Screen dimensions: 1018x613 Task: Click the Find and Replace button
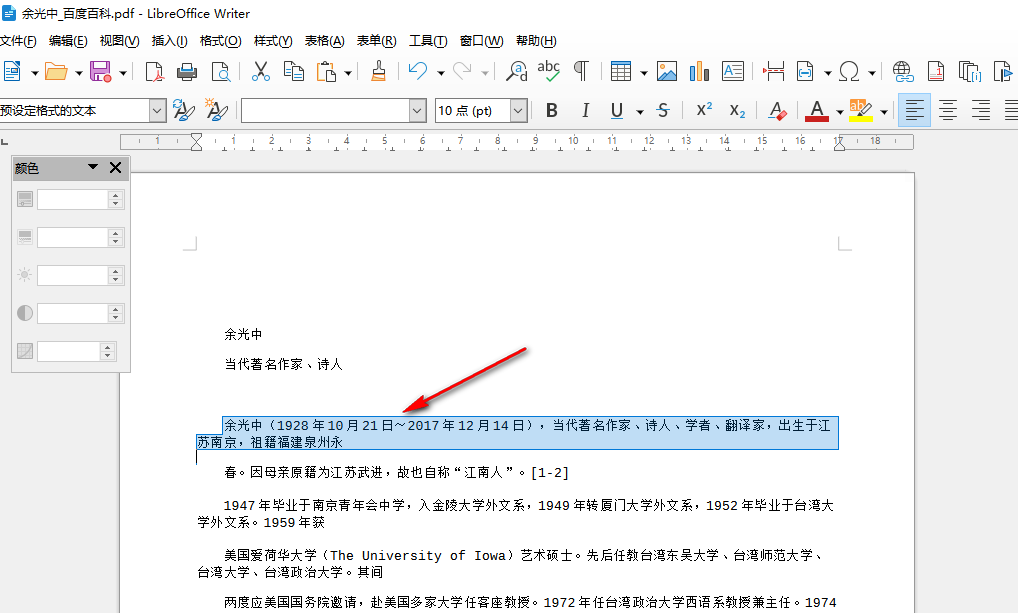click(x=517, y=71)
